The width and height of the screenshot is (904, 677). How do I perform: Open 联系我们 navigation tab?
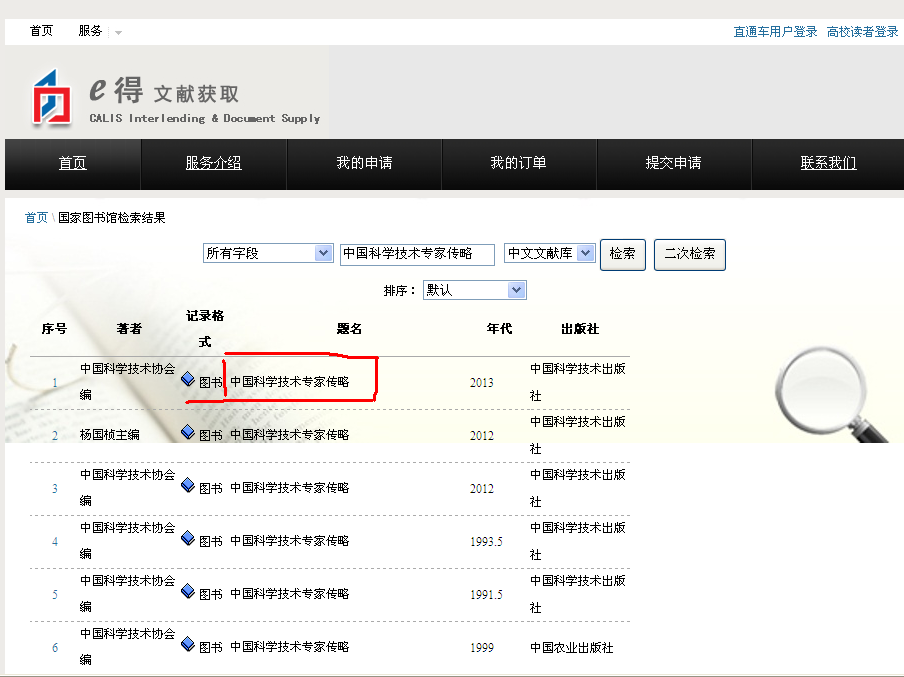click(828, 163)
